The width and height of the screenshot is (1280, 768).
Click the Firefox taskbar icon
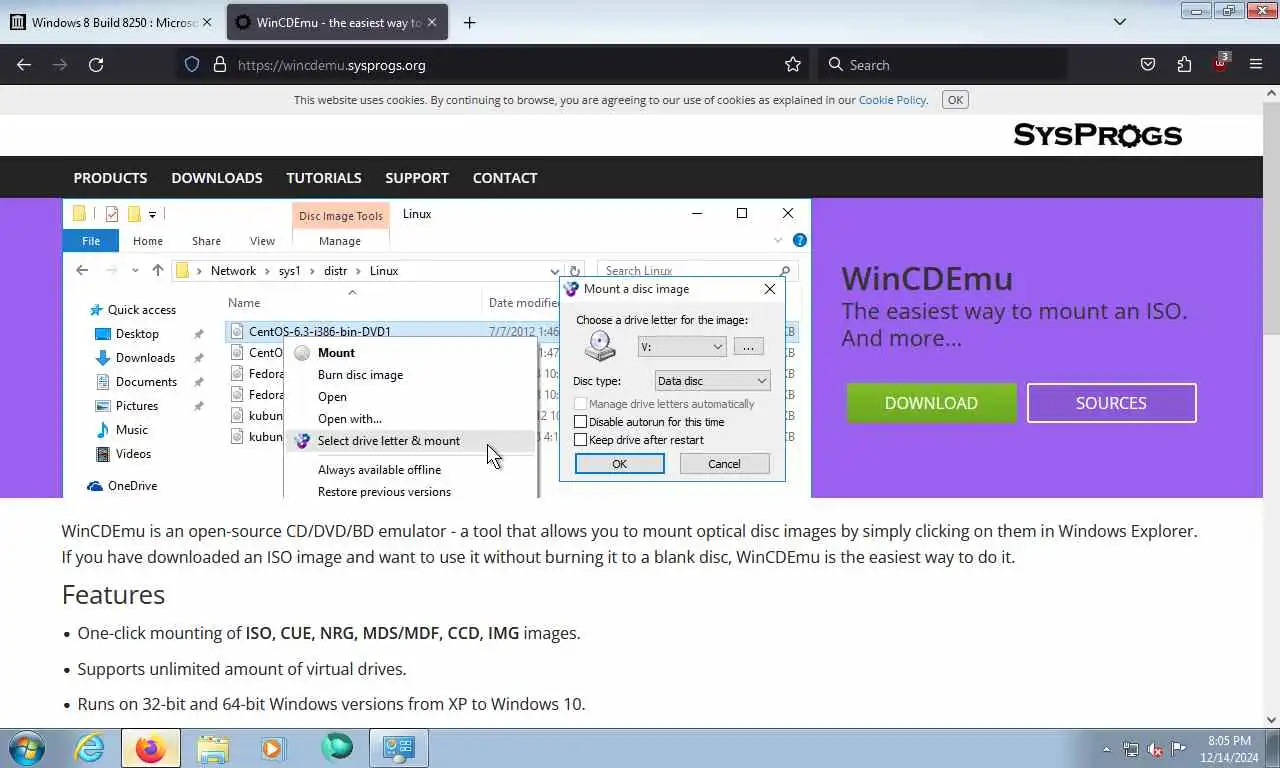pyautogui.click(x=151, y=748)
